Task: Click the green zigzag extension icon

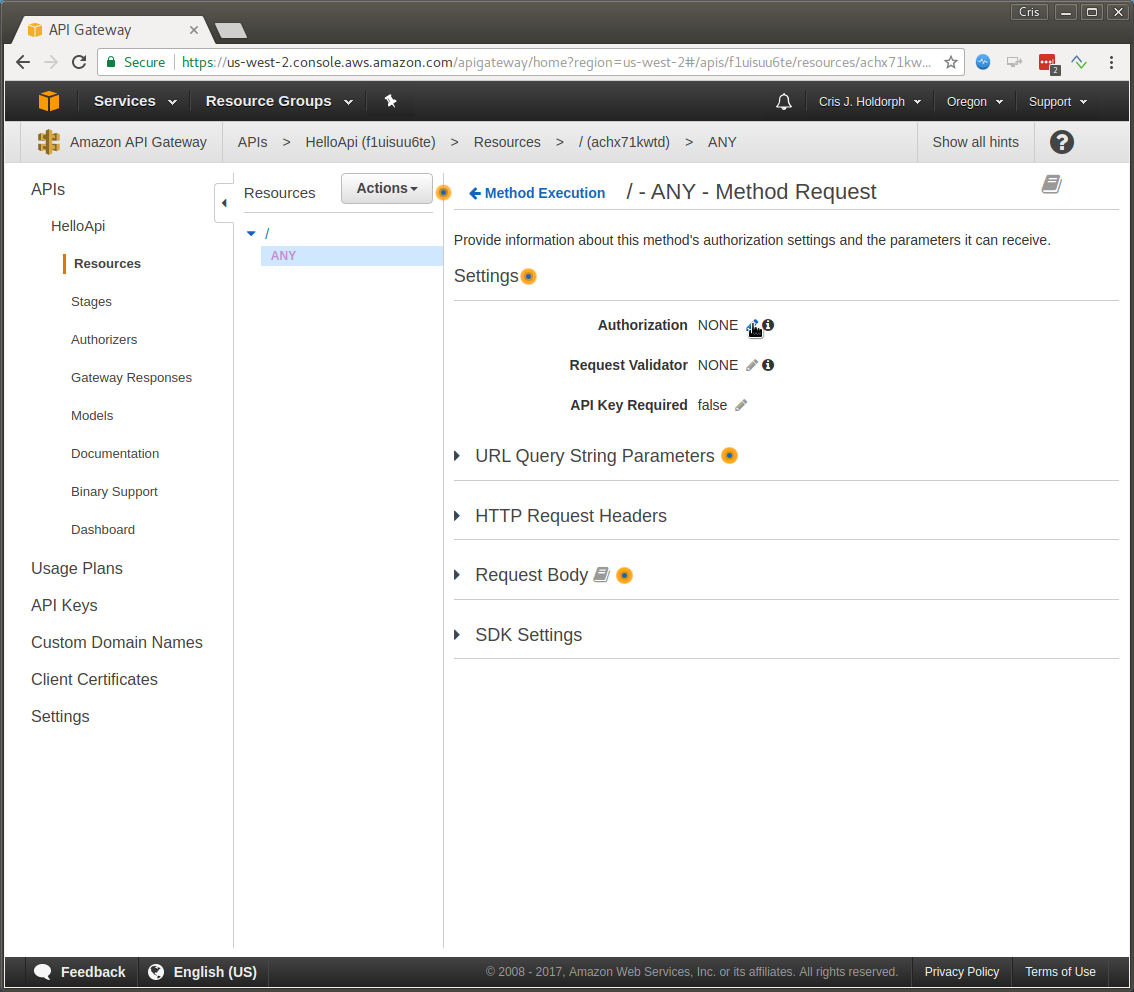Action: 1079,62
